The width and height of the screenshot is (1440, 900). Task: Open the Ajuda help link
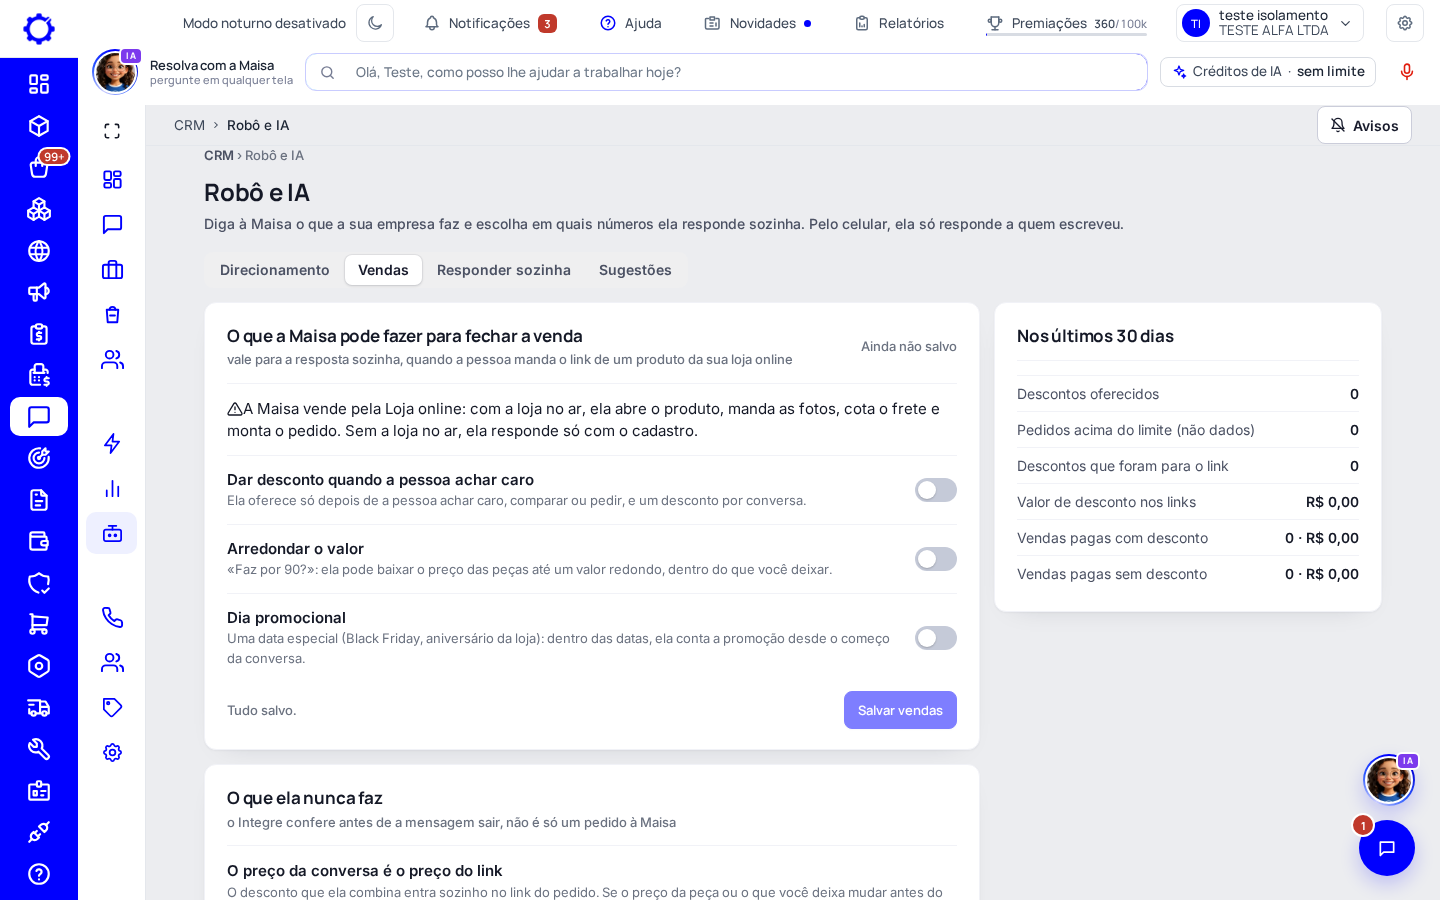click(x=631, y=23)
